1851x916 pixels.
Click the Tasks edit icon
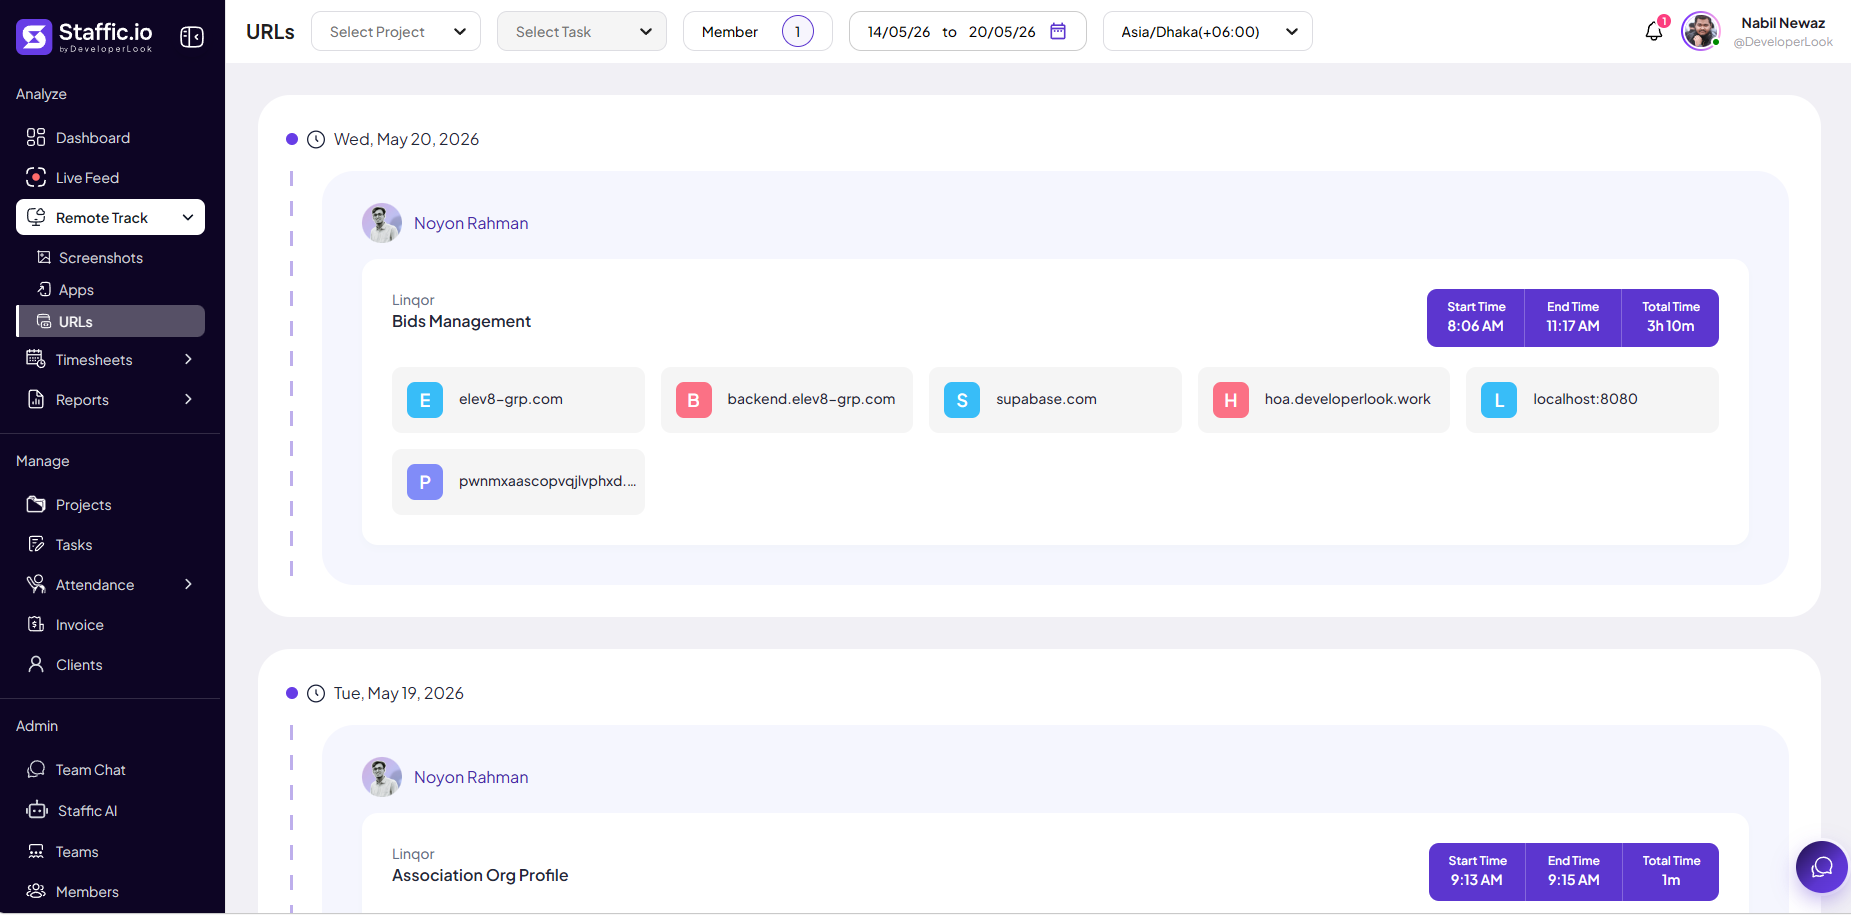point(36,544)
